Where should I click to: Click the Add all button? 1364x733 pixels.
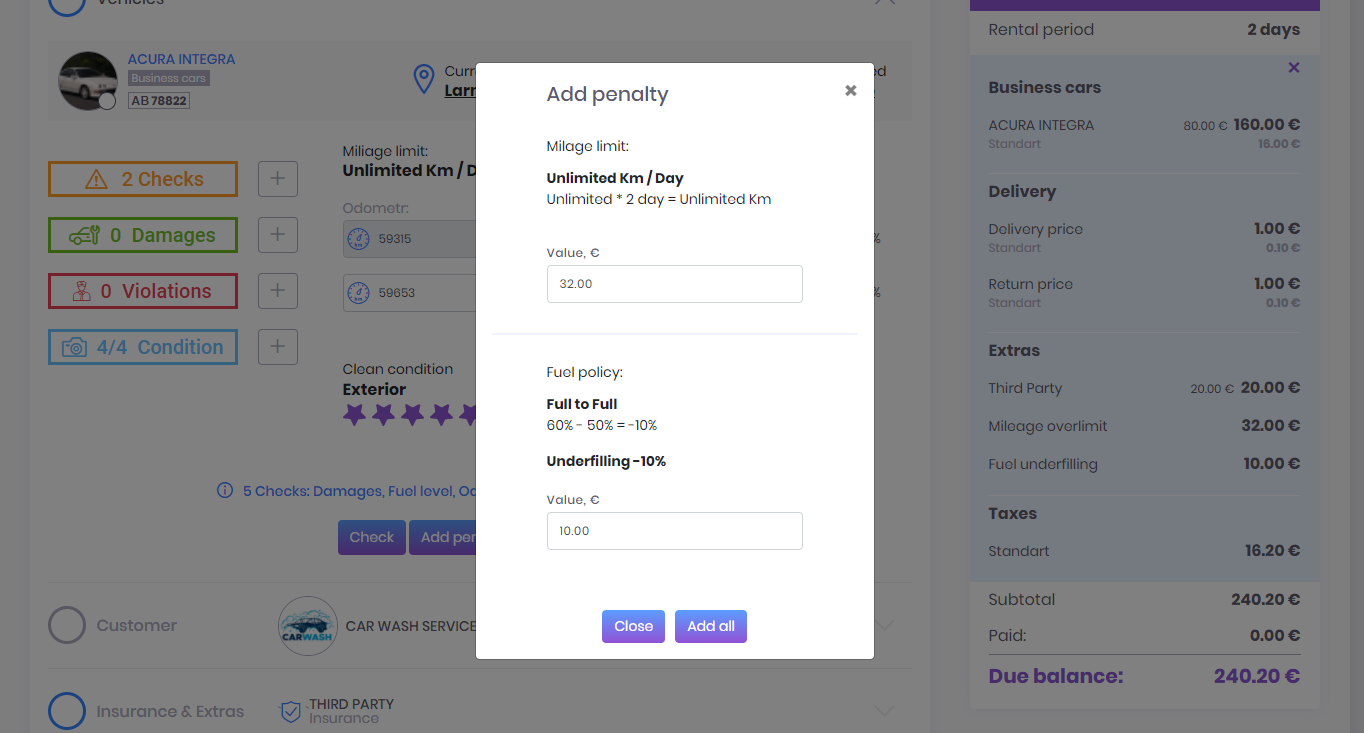[x=711, y=626]
